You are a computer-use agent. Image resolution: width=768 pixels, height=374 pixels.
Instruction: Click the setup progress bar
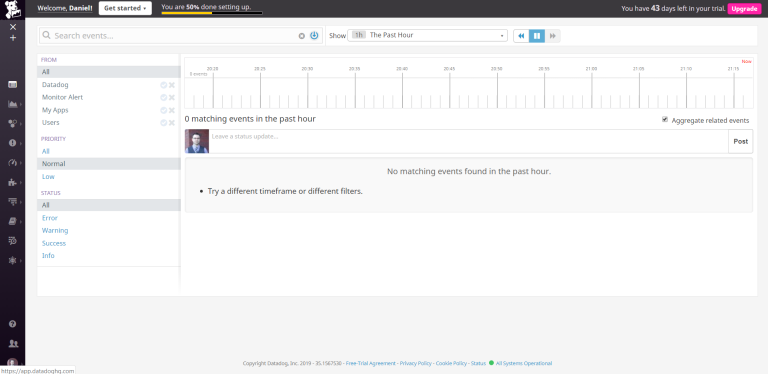pyautogui.click(x=212, y=13)
